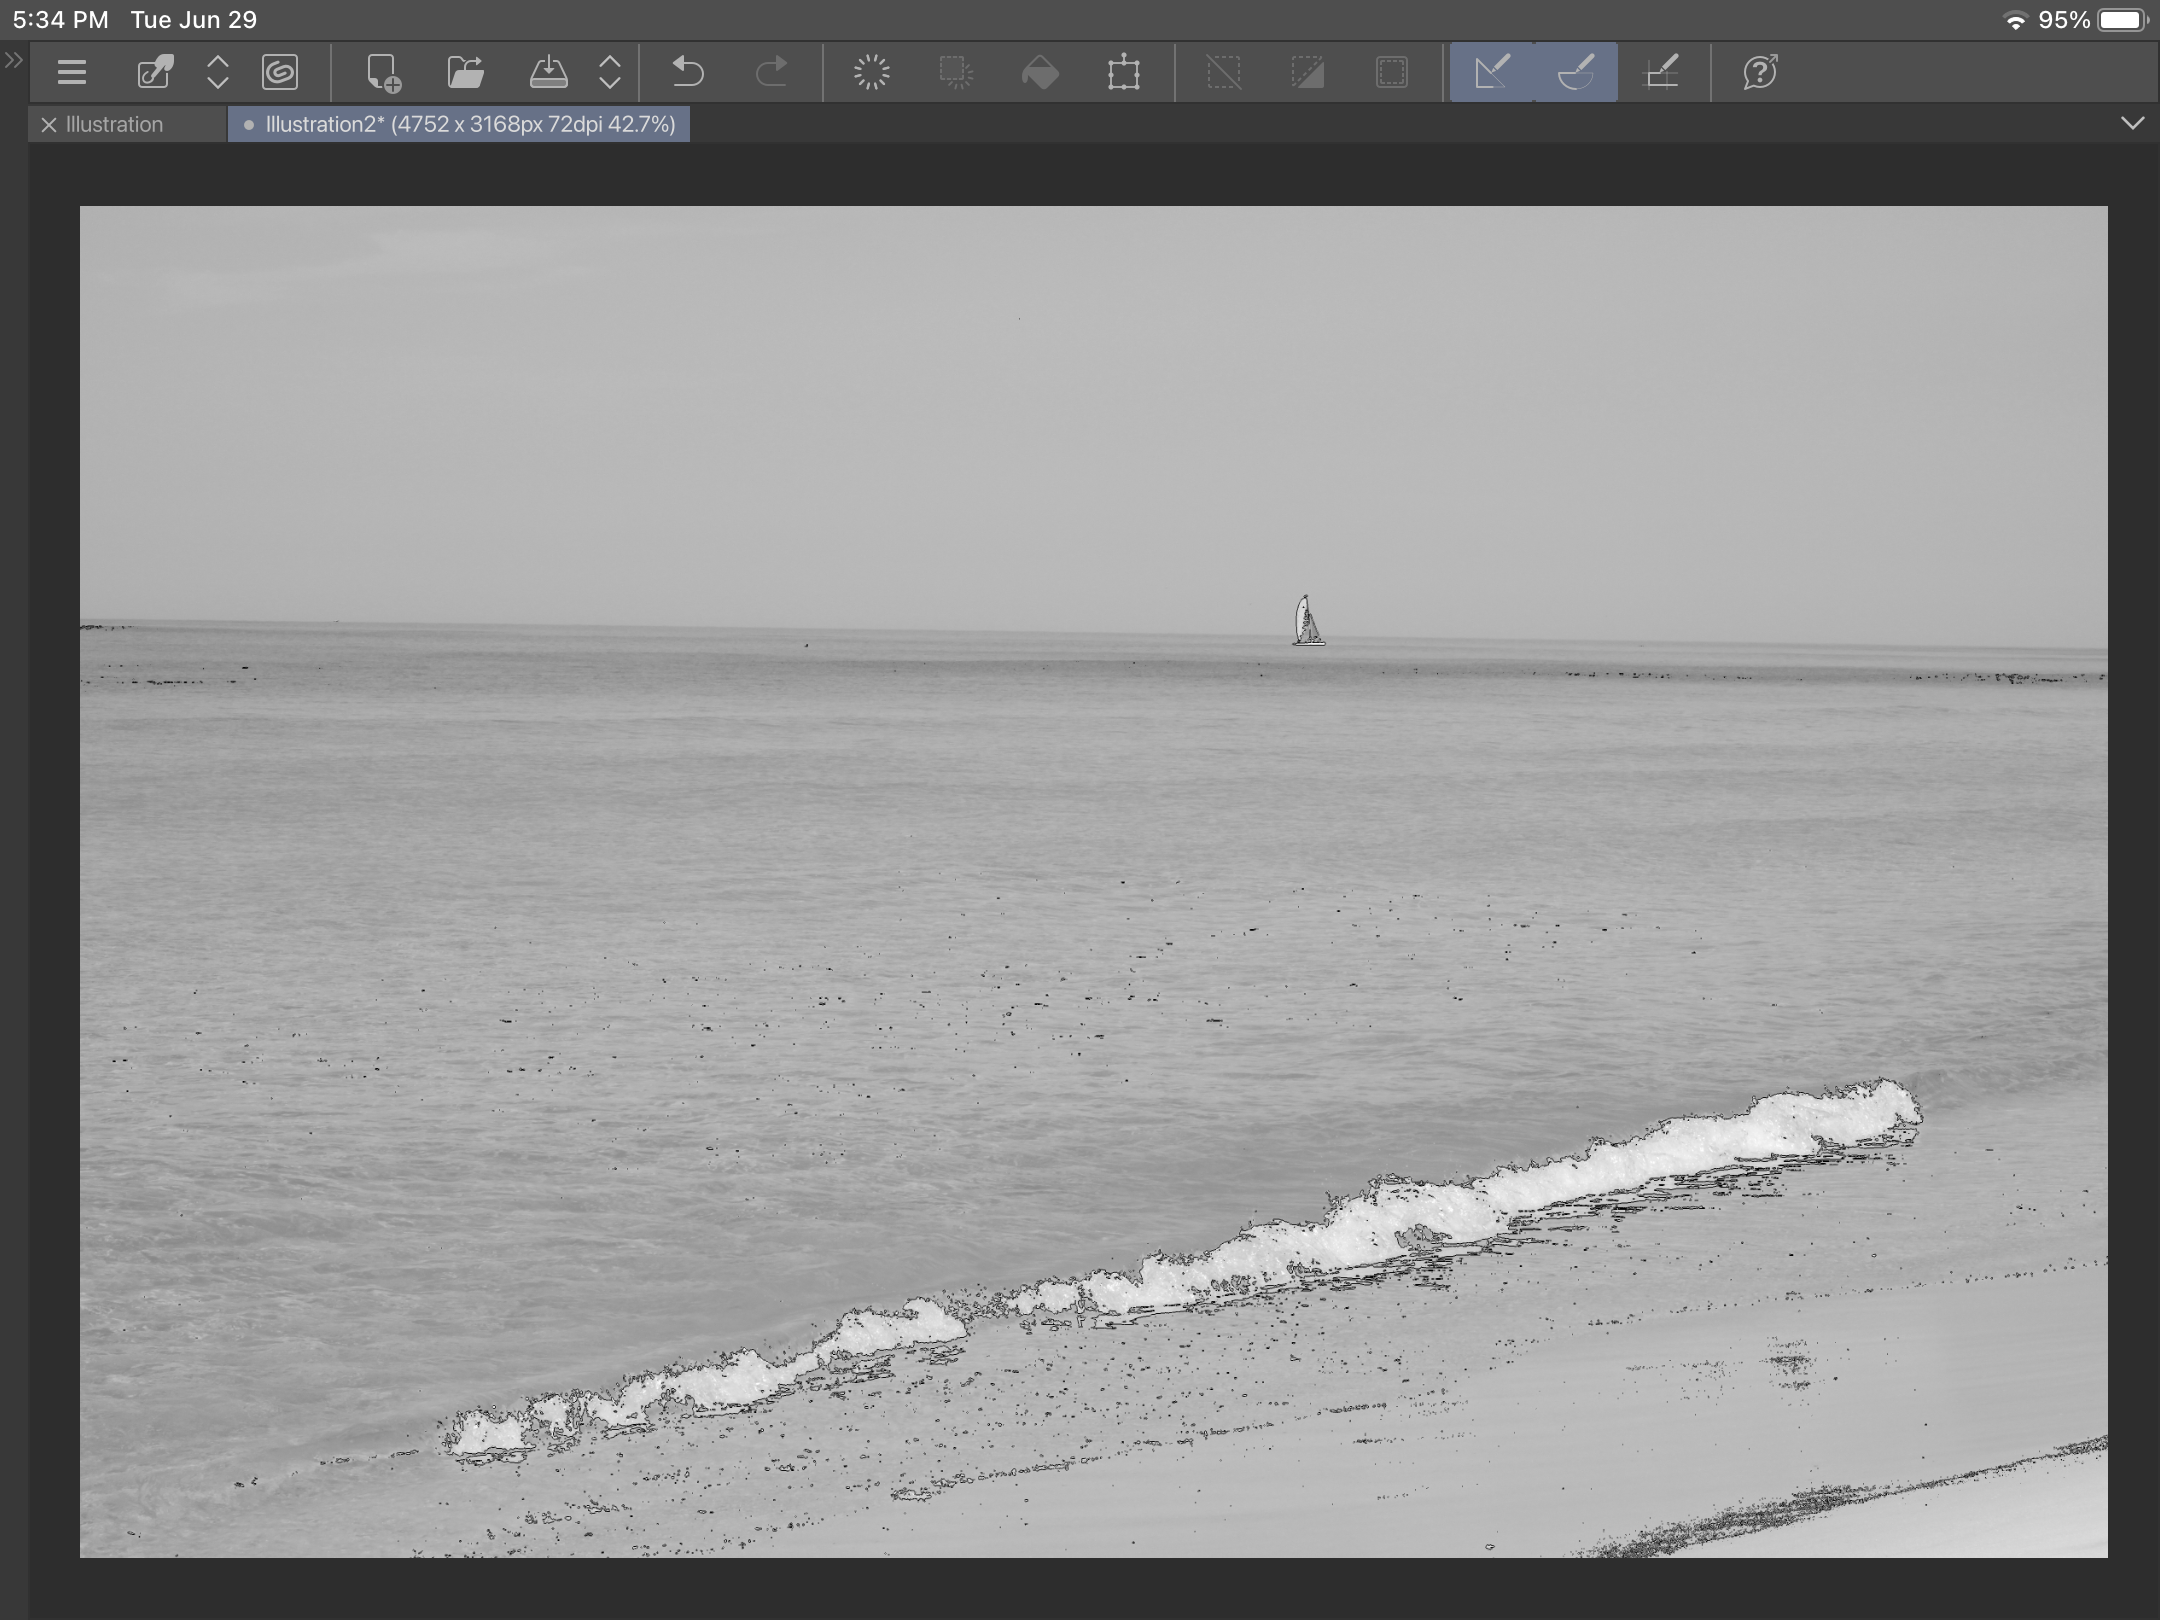Open Clip Studio Paint support help icon
The width and height of the screenshot is (2160, 1620).
coord(1760,72)
